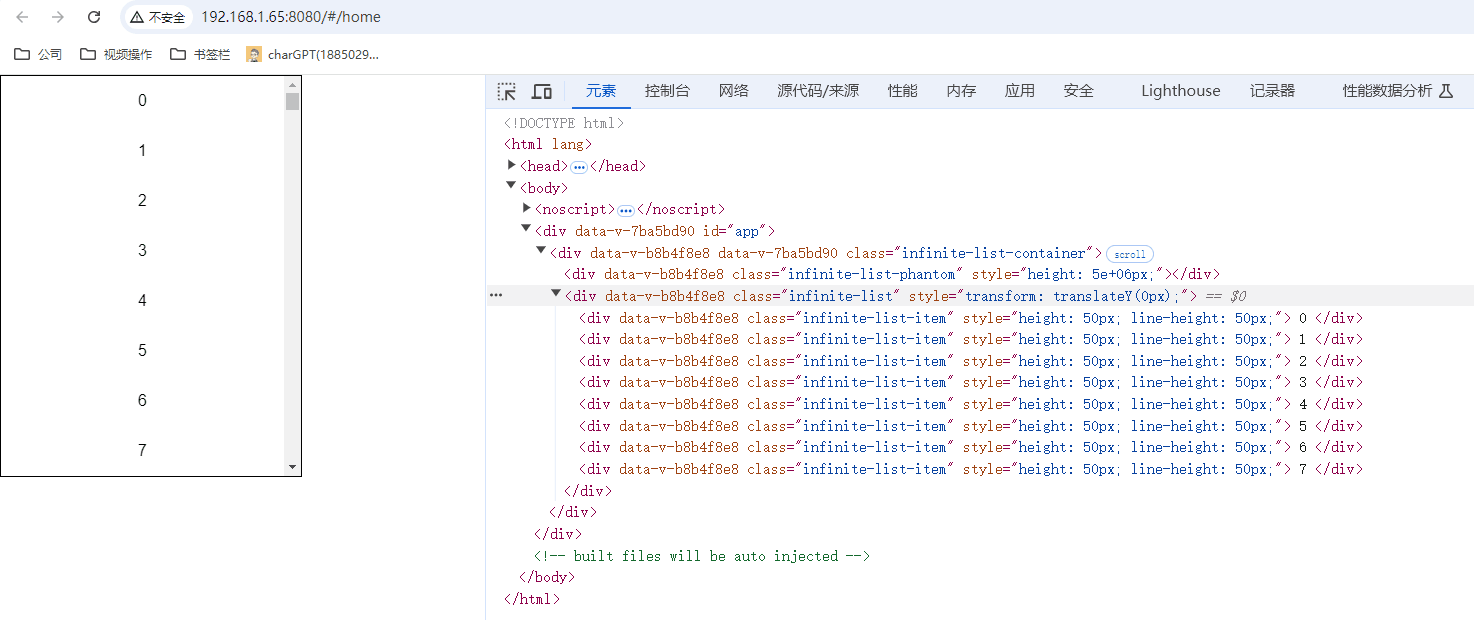
Task: Open the 公司 bookmark folder
Action: (38, 54)
